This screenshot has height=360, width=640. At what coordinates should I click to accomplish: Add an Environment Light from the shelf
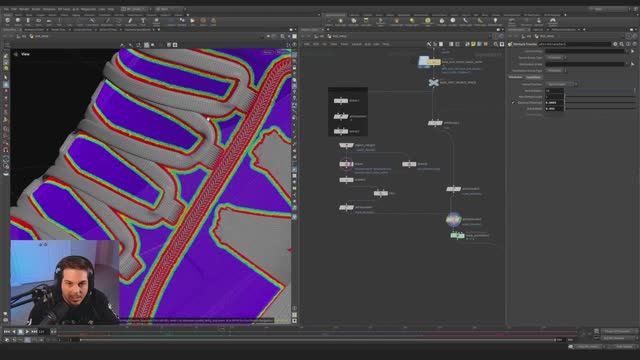click(427, 22)
